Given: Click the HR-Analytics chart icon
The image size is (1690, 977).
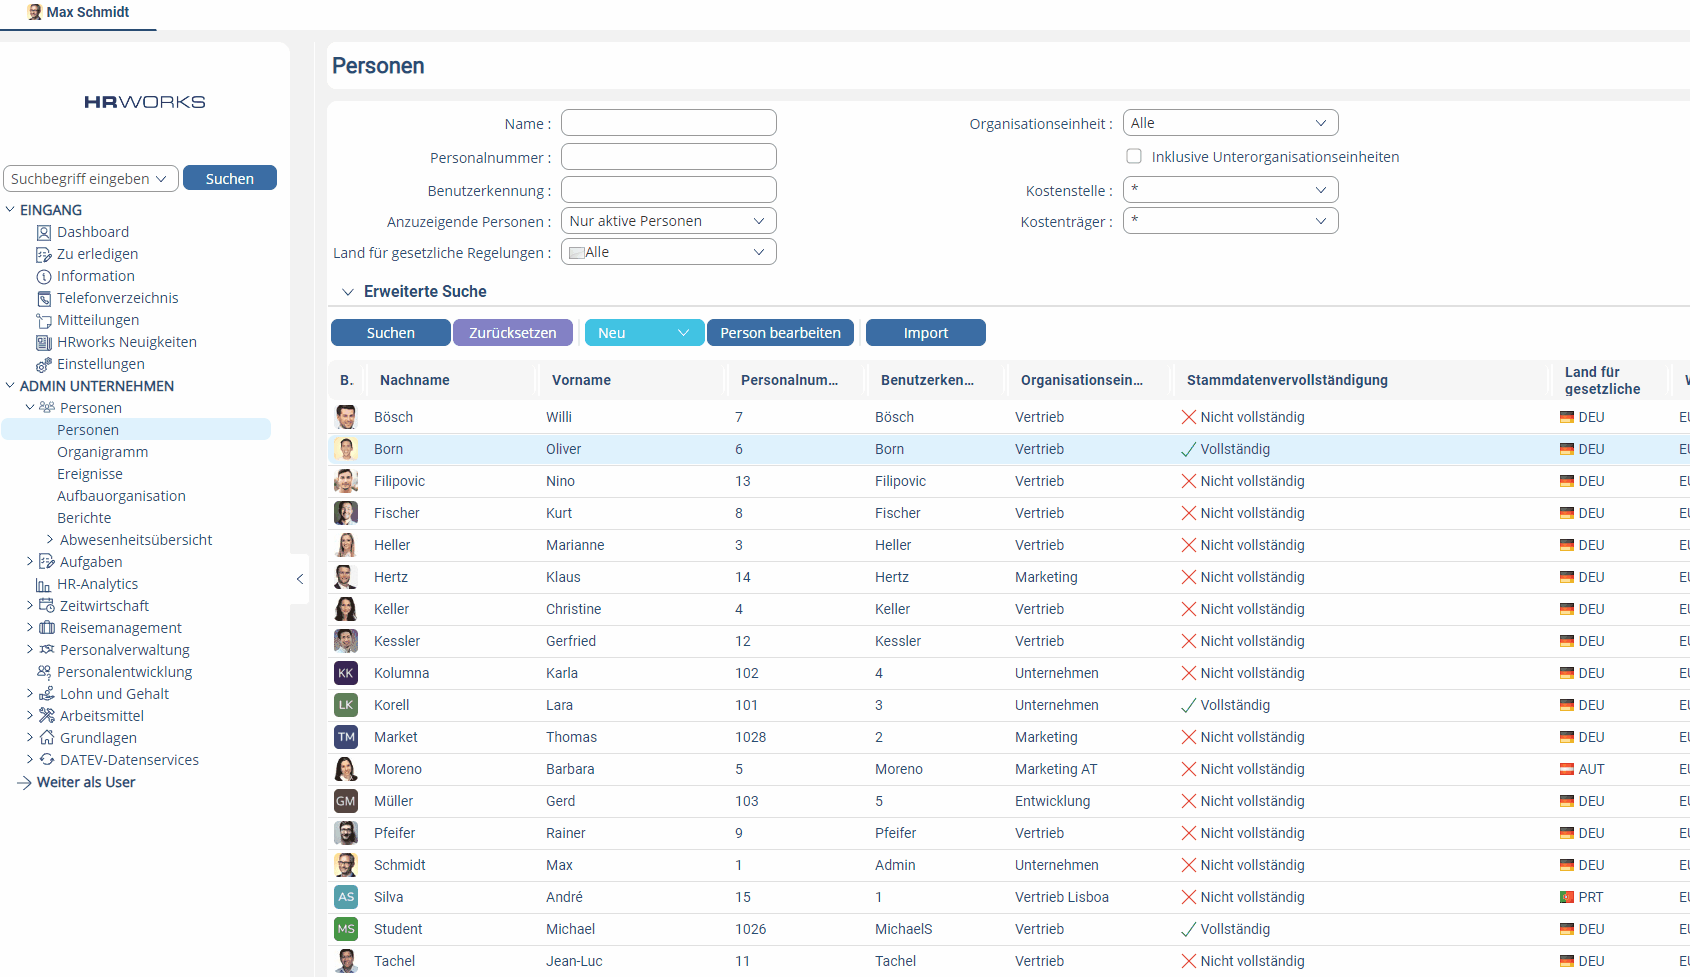Looking at the screenshot, I should point(44,584).
